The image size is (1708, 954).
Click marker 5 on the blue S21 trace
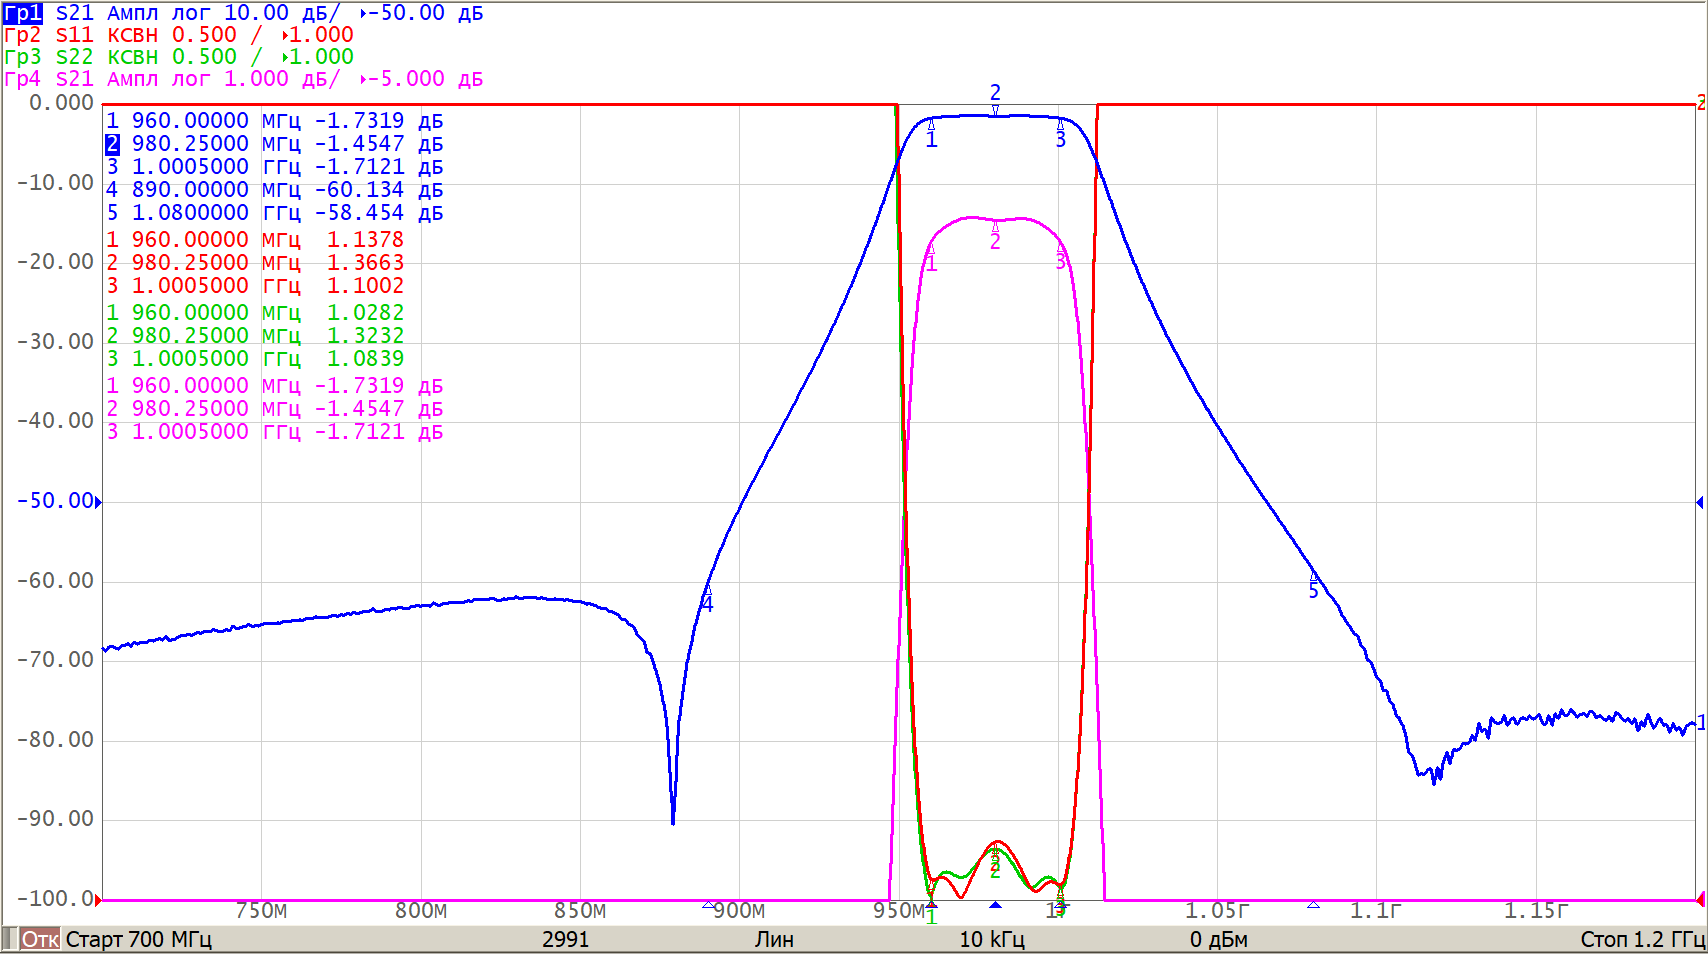point(1313,588)
